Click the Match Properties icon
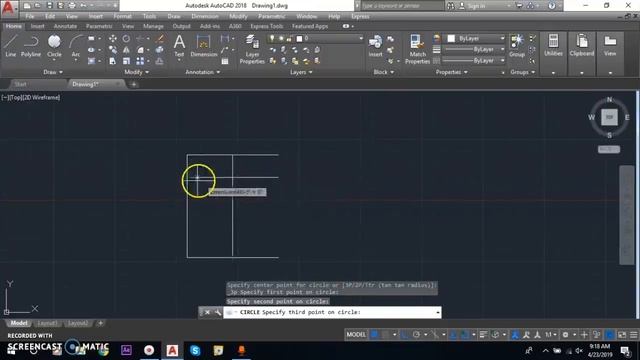 pos(417,49)
